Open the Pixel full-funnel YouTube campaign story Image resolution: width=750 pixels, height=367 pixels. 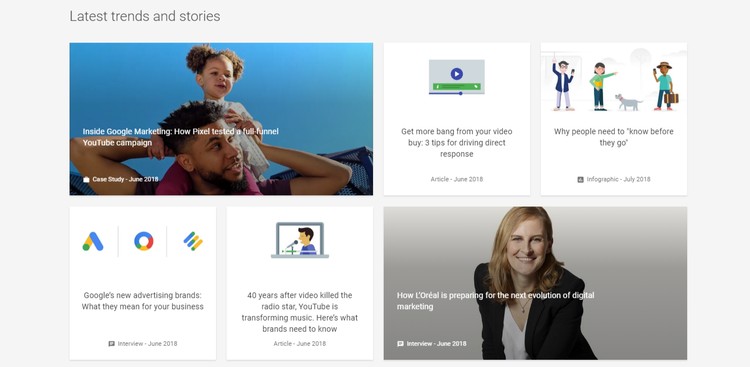click(x=180, y=137)
